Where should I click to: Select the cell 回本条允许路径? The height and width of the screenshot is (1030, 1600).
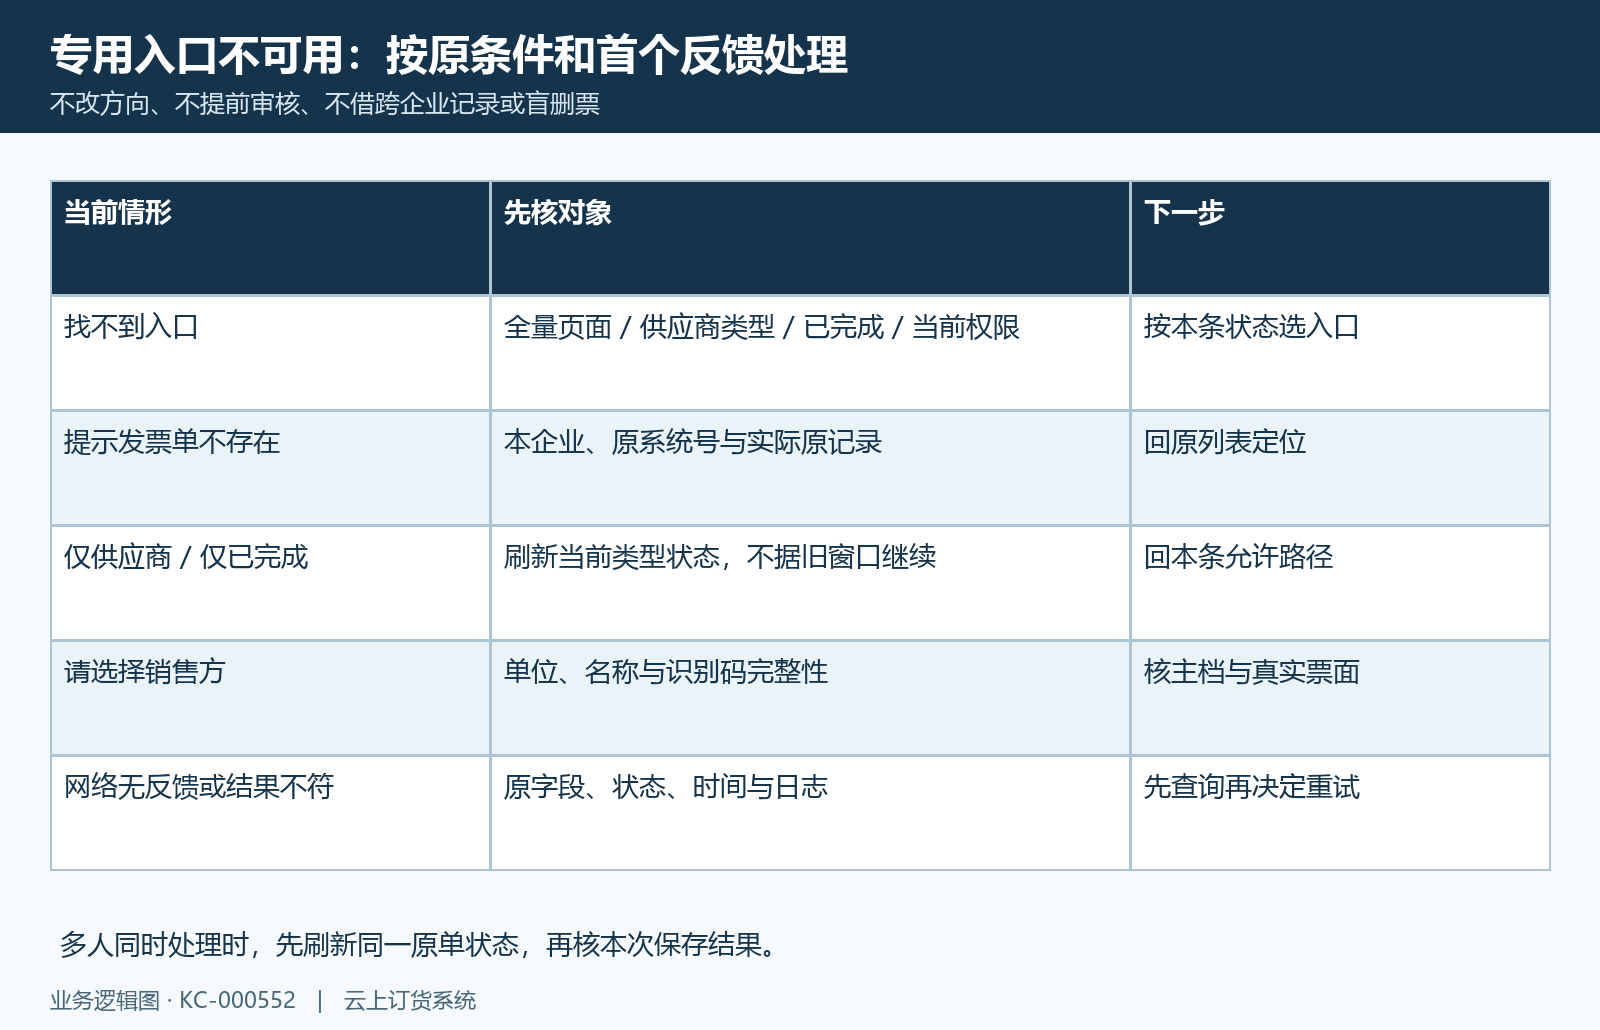pyautogui.click(x=1340, y=583)
